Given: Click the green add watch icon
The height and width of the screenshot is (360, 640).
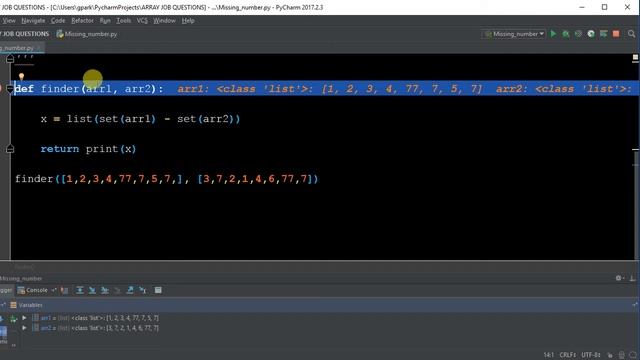Looking at the screenshot, I should click(x=13, y=319).
